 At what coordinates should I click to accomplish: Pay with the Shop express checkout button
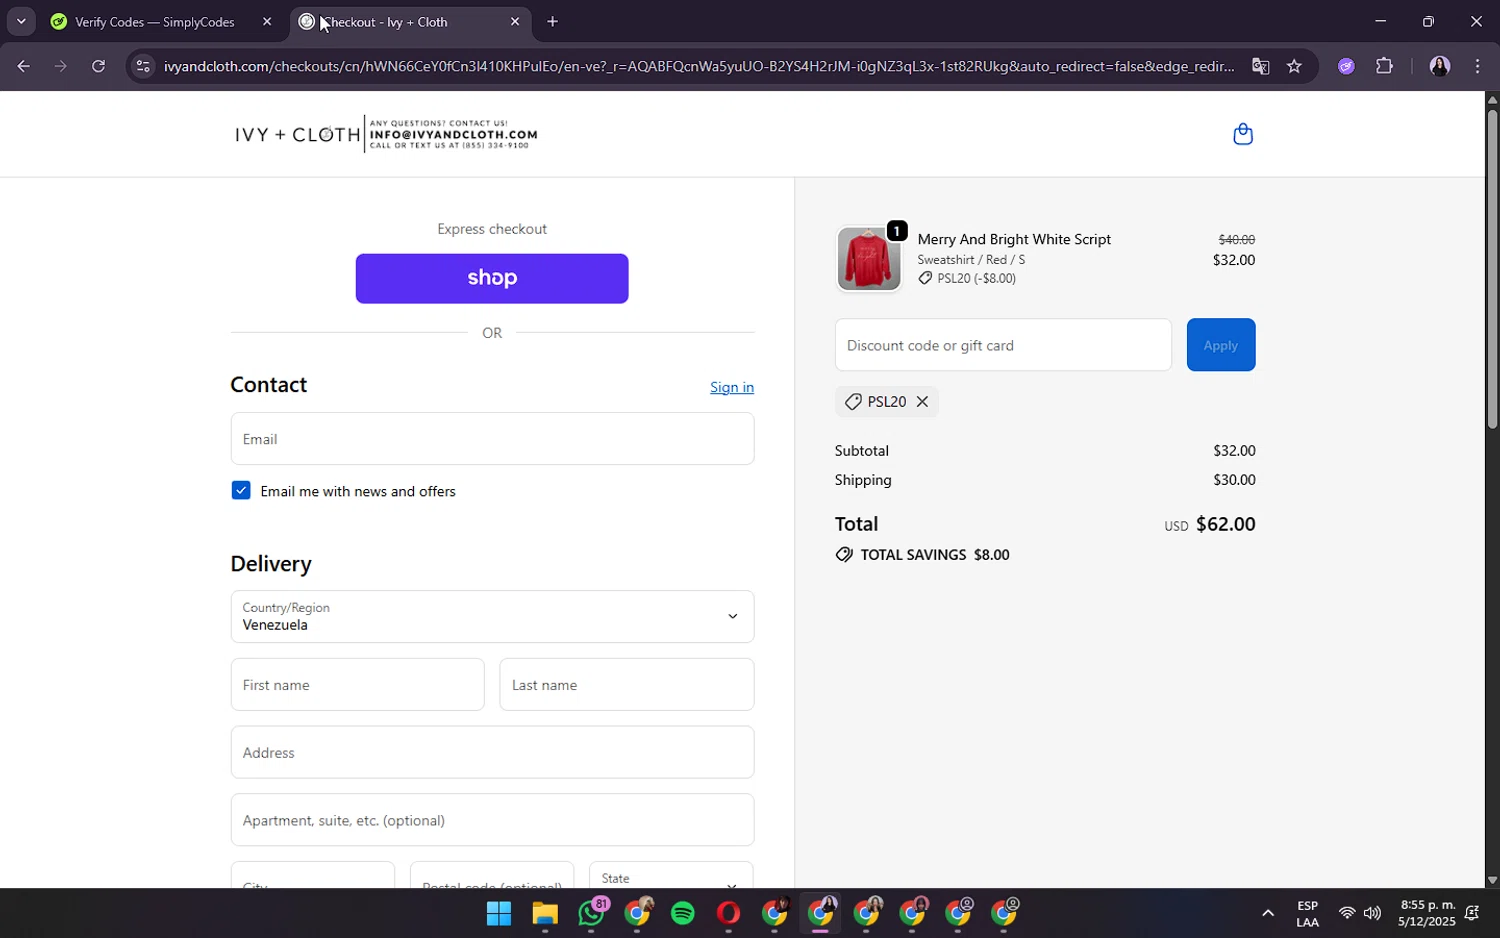tap(492, 278)
